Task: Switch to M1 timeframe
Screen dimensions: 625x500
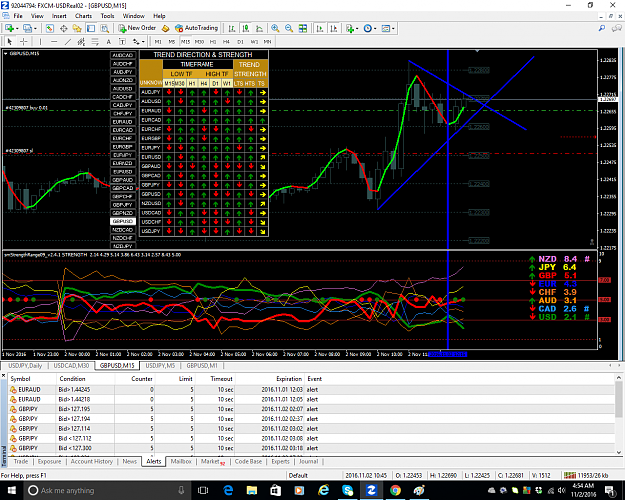Action: [158, 41]
